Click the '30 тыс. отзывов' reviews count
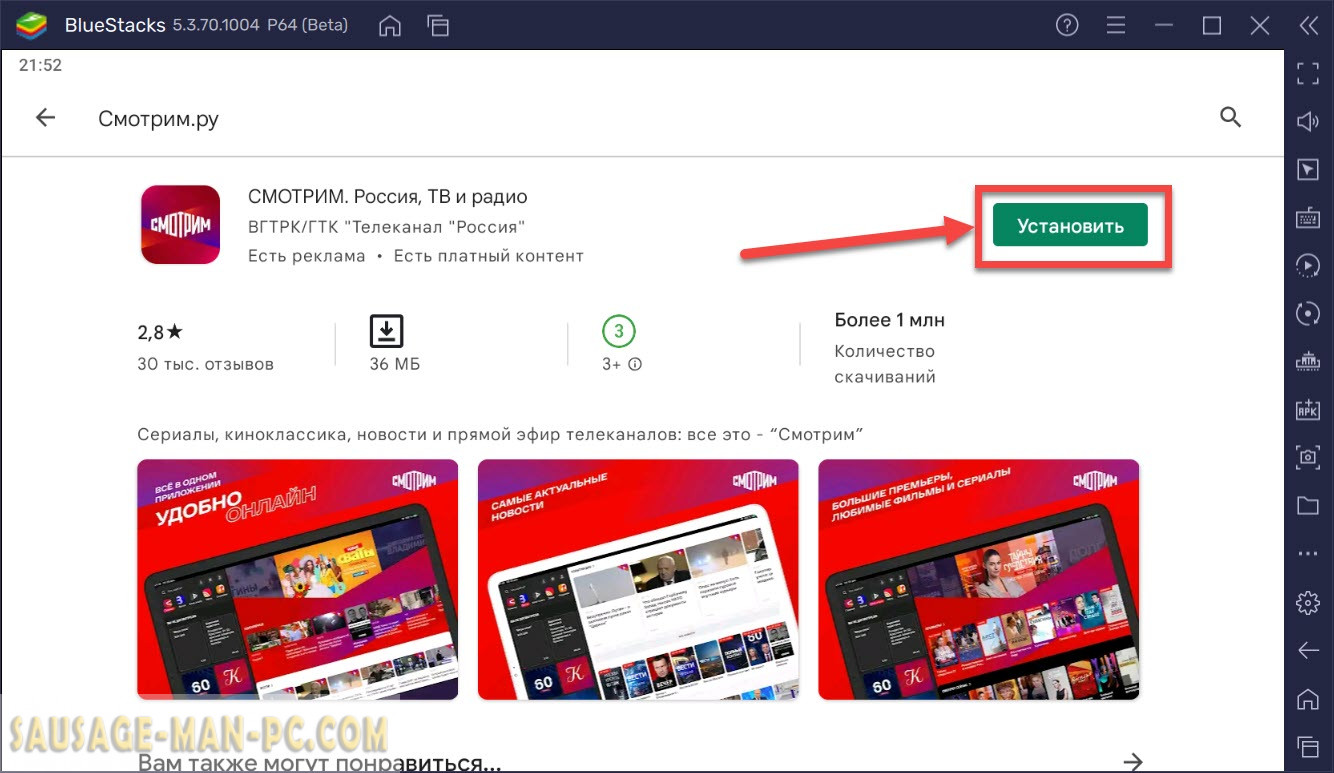 click(x=205, y=364)
